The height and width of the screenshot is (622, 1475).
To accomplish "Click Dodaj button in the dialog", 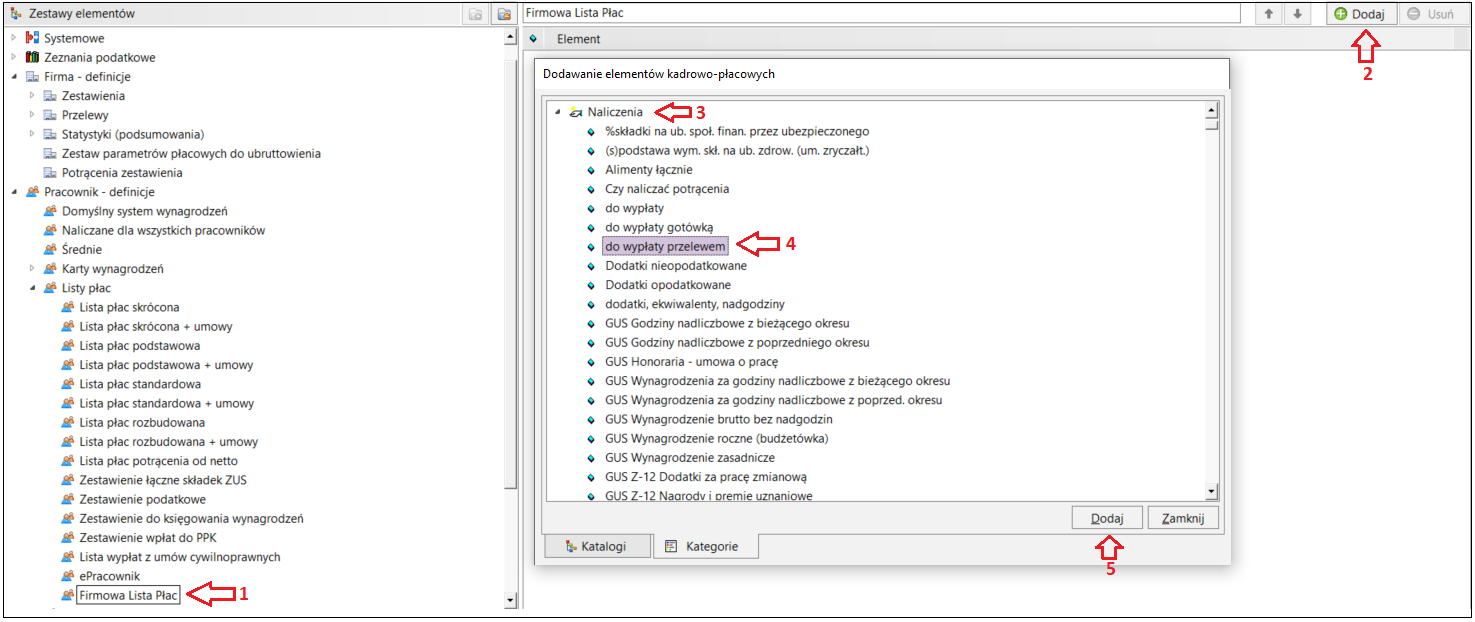I will (x=1107, y=518).
